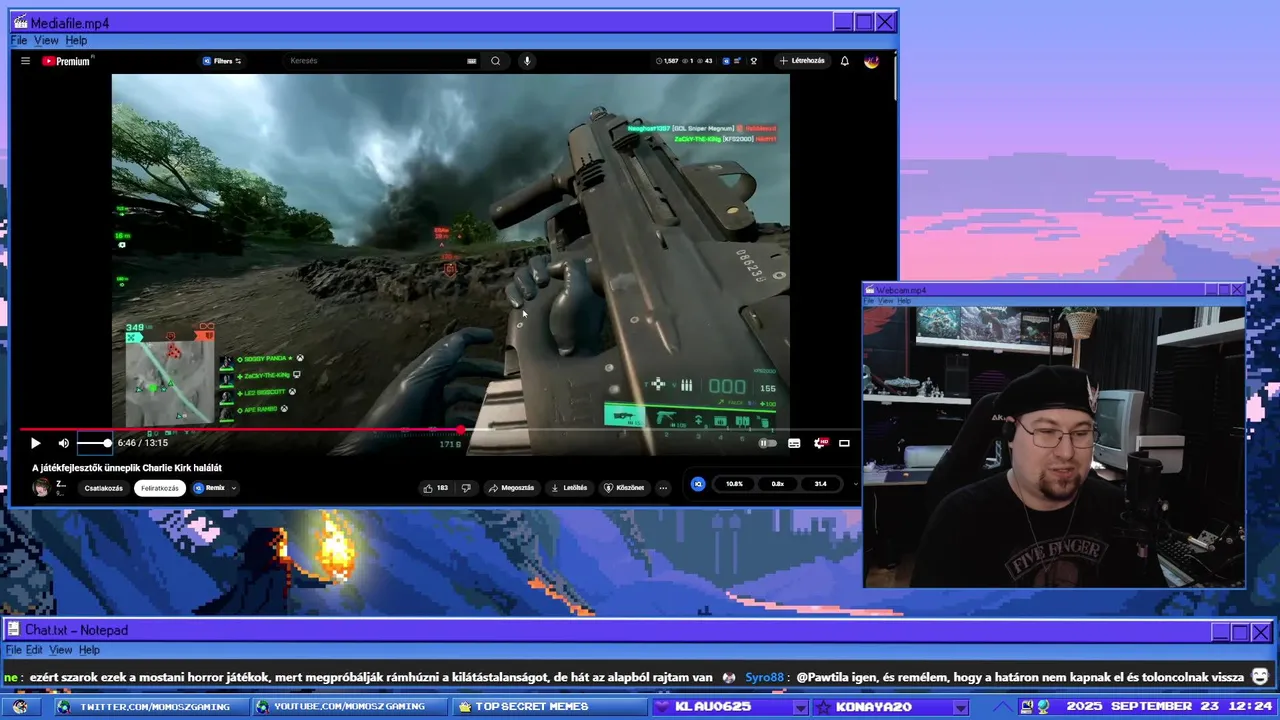
Task: Click the magnifier search icon
Action: point(495,61)
